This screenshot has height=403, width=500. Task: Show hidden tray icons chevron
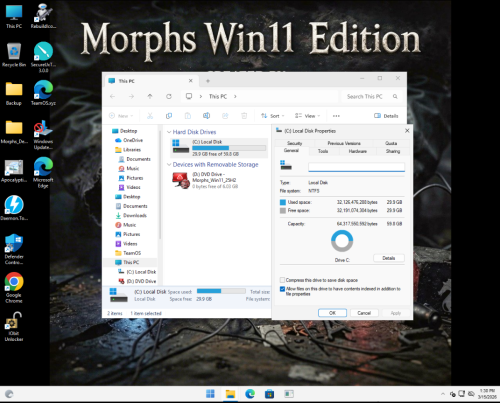443,394
